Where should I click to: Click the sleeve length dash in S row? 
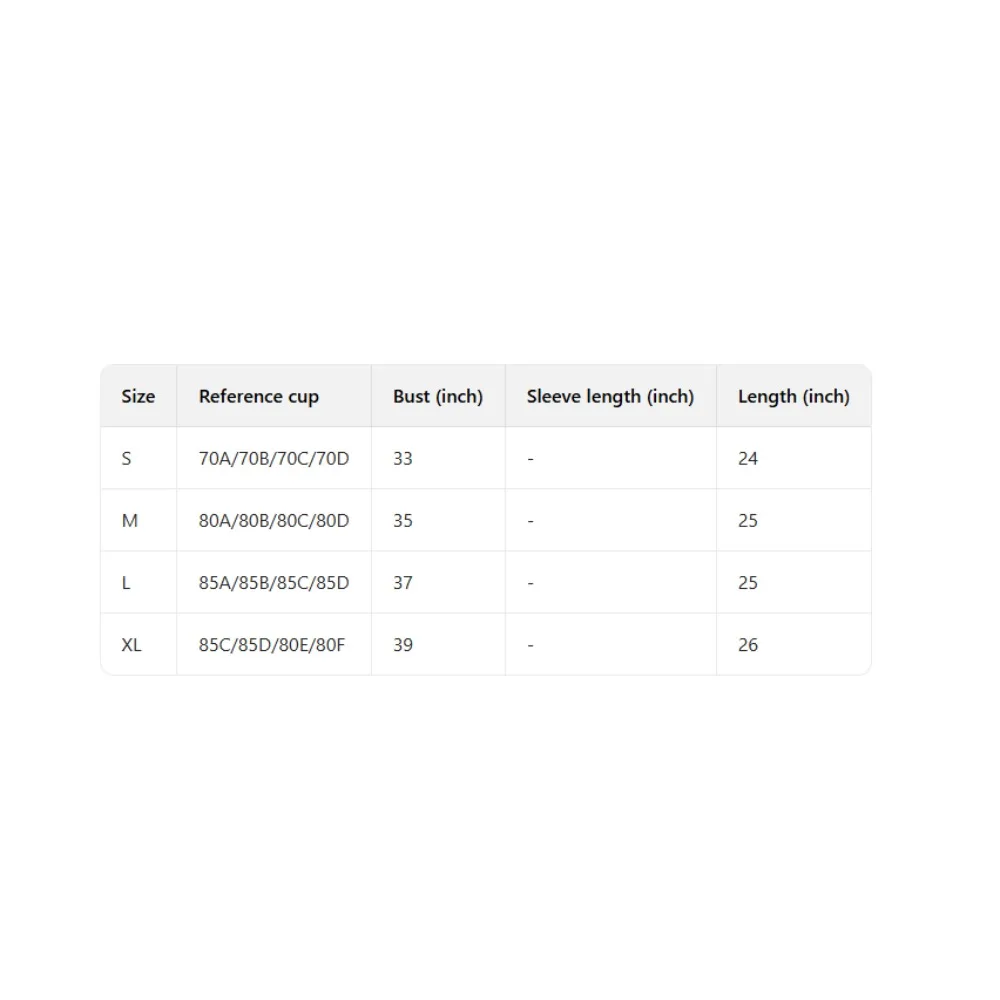[x=530, y=459]
